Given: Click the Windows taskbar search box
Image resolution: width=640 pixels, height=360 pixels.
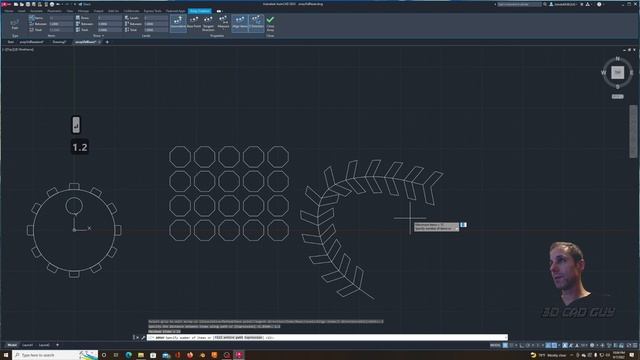Looking at the screenshot, I should point(55,355).
